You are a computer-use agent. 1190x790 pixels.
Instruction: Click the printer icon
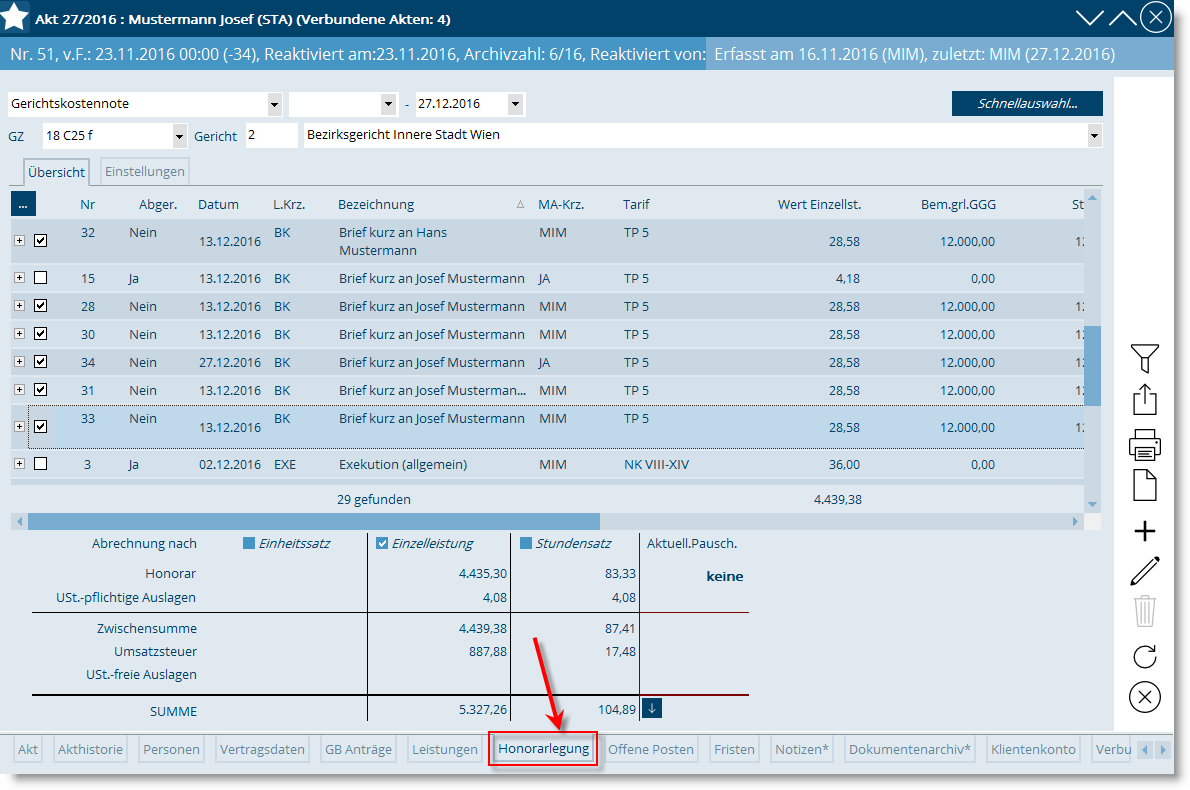[1144, 445]
